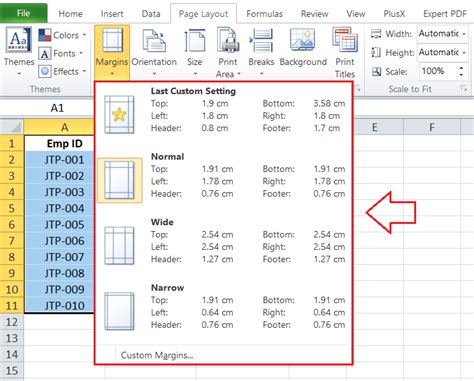
Task: Open the Expert PDF tab
Action: [x=445, y=14]
